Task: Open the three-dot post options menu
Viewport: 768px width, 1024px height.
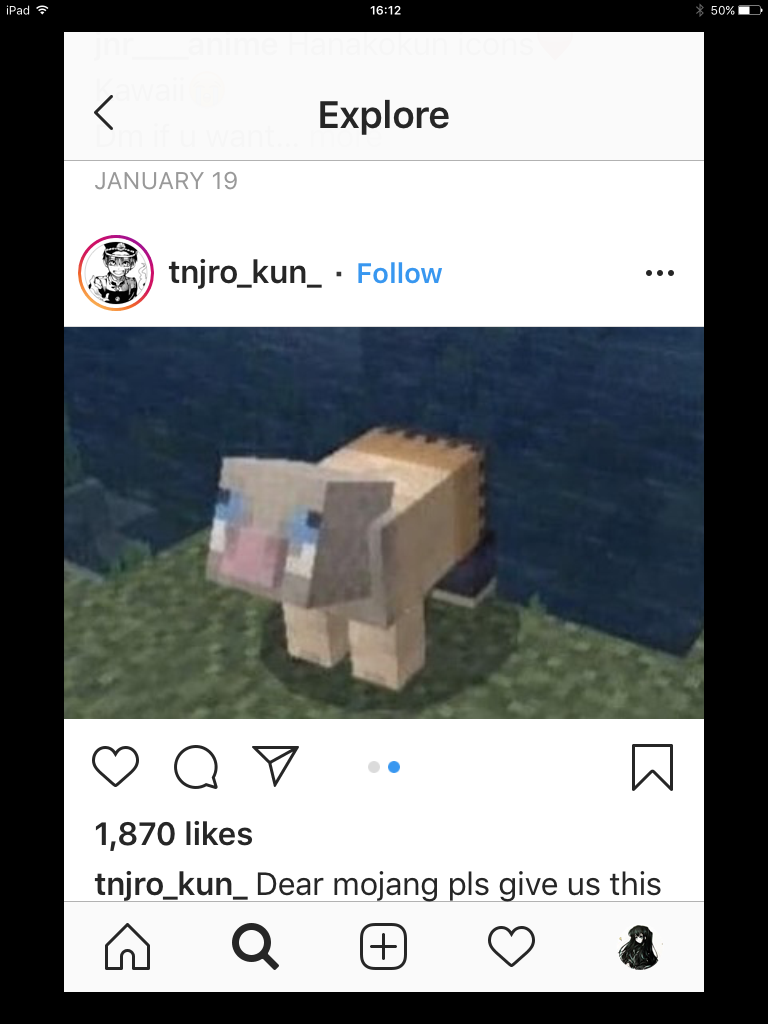Action: (660, 273)
